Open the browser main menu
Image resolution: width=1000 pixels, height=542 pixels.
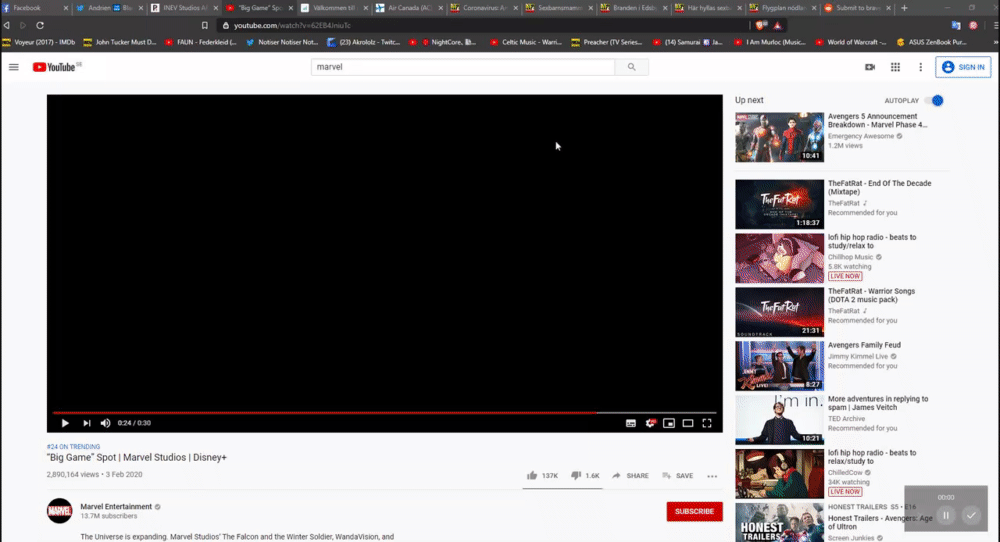(x=996, y=26)
